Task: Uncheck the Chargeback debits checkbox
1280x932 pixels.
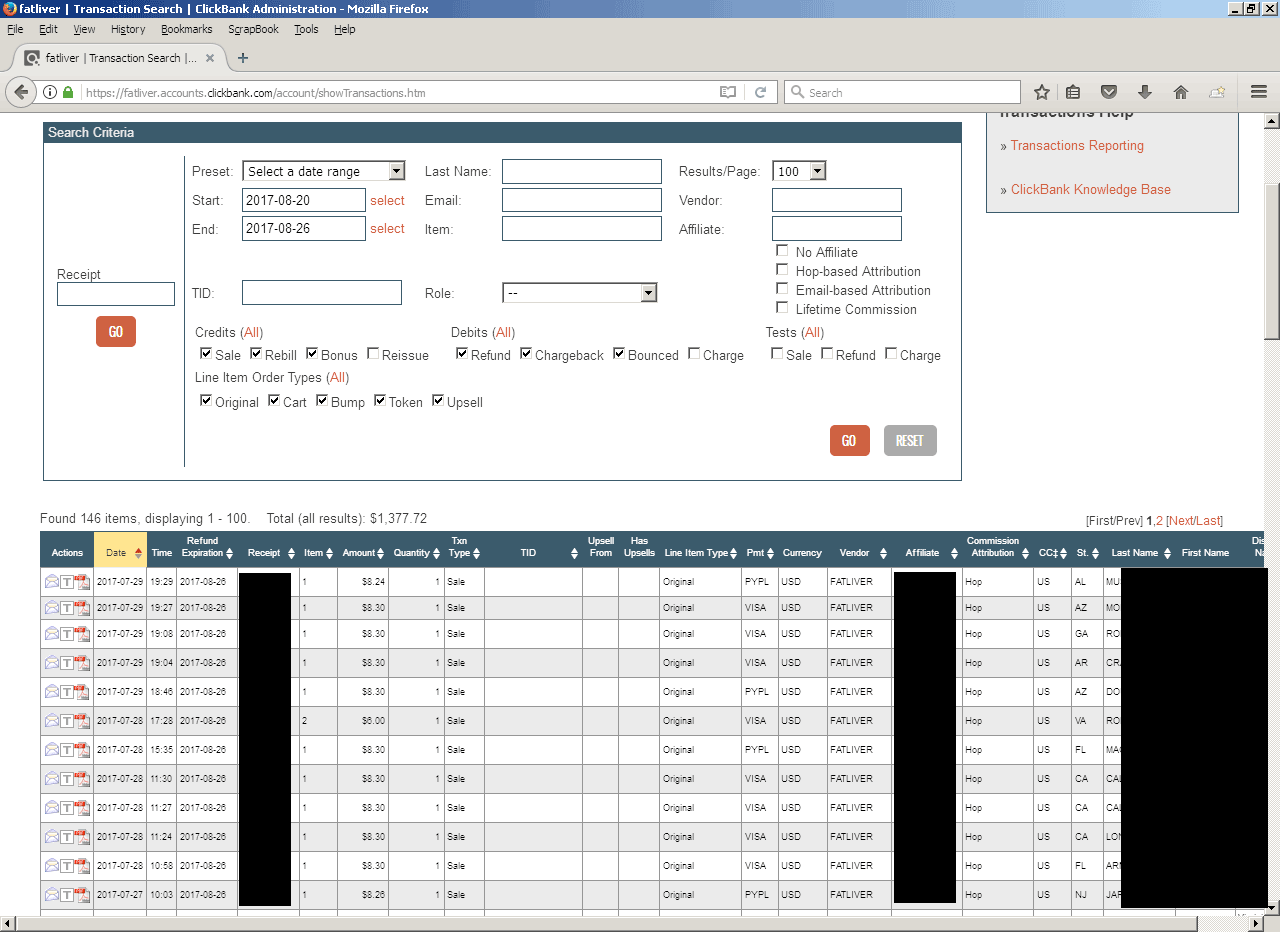Action: coord(526,354)
